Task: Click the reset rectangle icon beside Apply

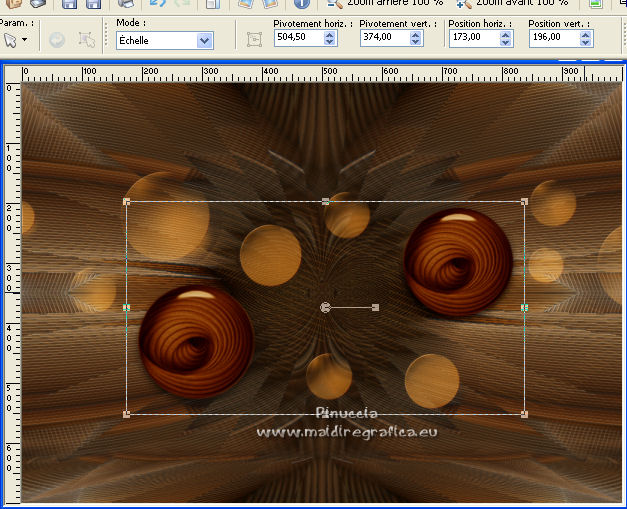Action: click(x=87, y=40)
